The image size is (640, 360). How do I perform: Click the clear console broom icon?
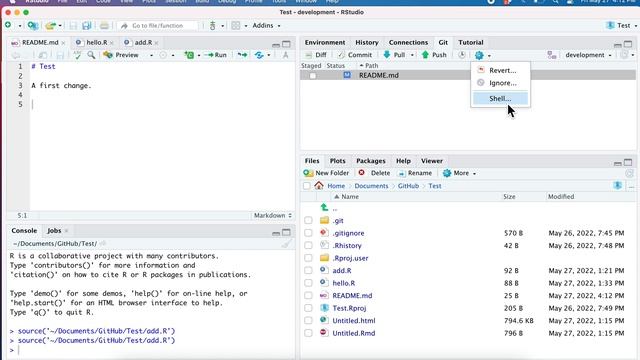tap(287, 244)
